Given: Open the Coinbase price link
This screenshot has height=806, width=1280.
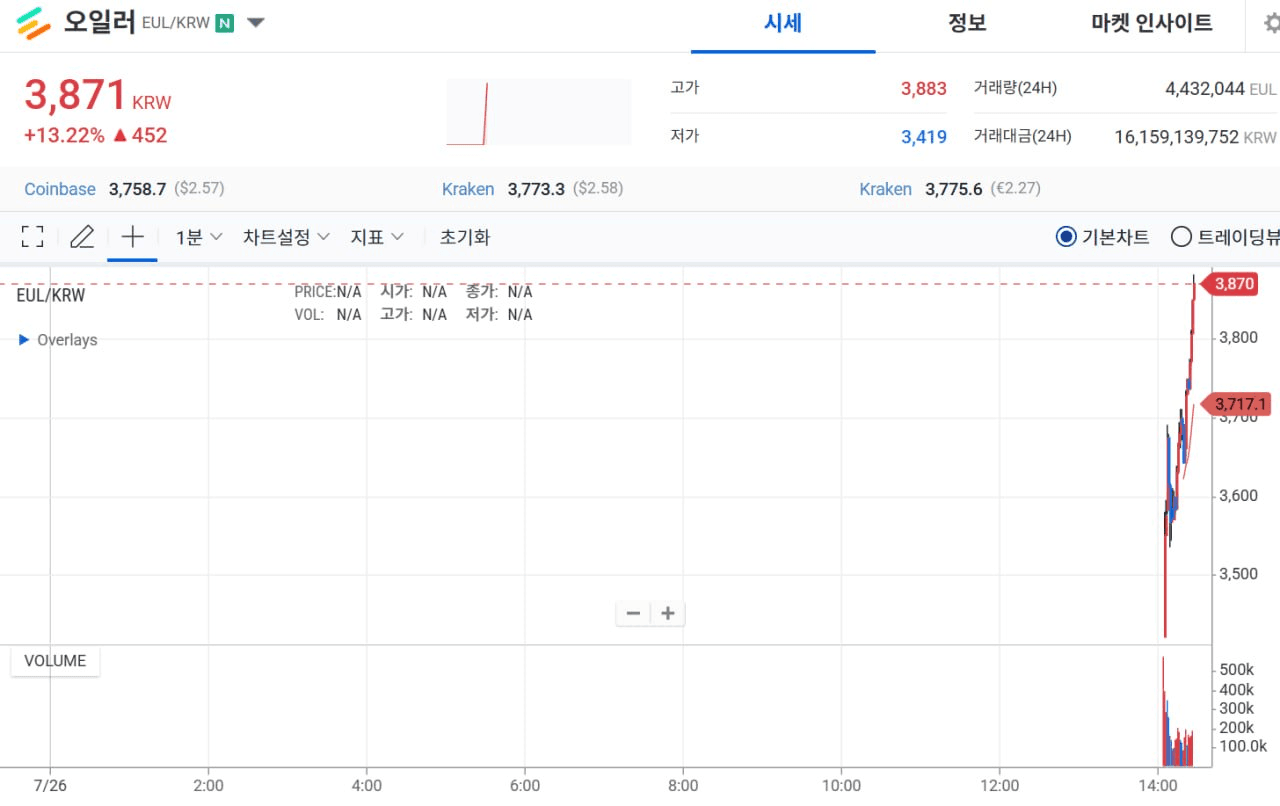Looking at the screenshot, I should [x=60, y=189].
